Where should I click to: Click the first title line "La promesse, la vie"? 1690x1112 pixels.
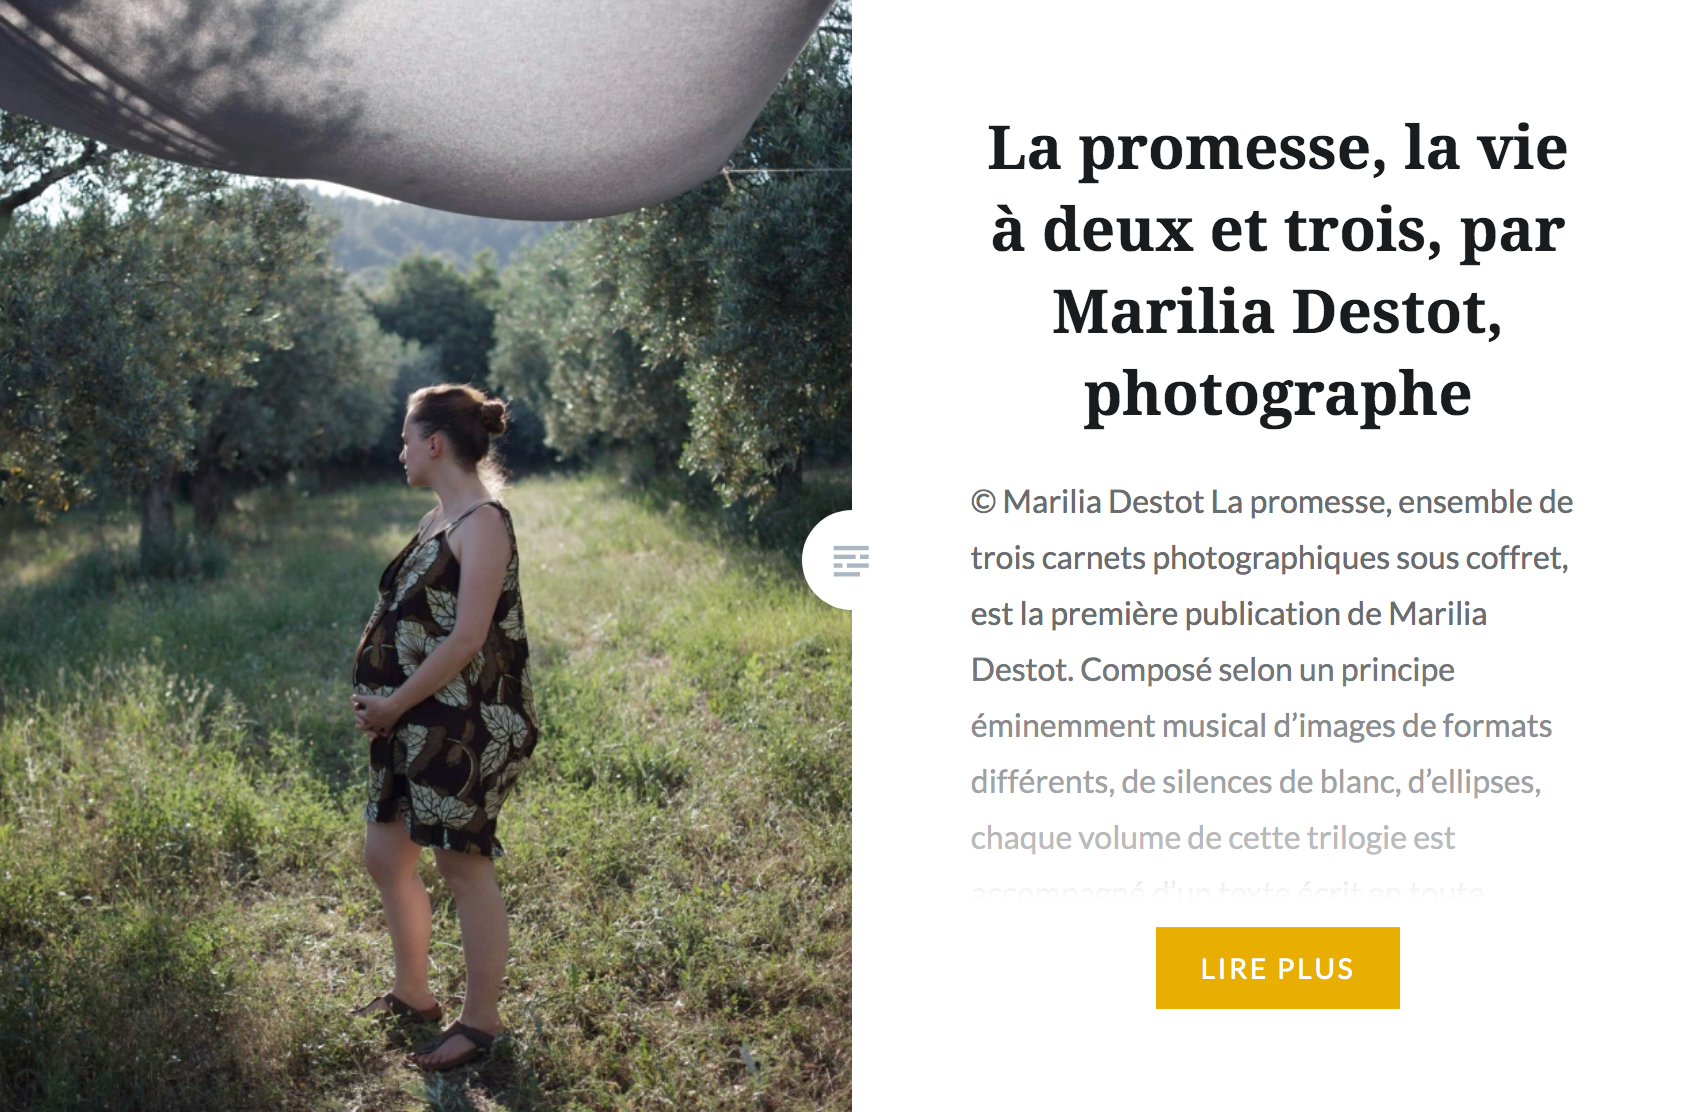(x=1277, y=149)
